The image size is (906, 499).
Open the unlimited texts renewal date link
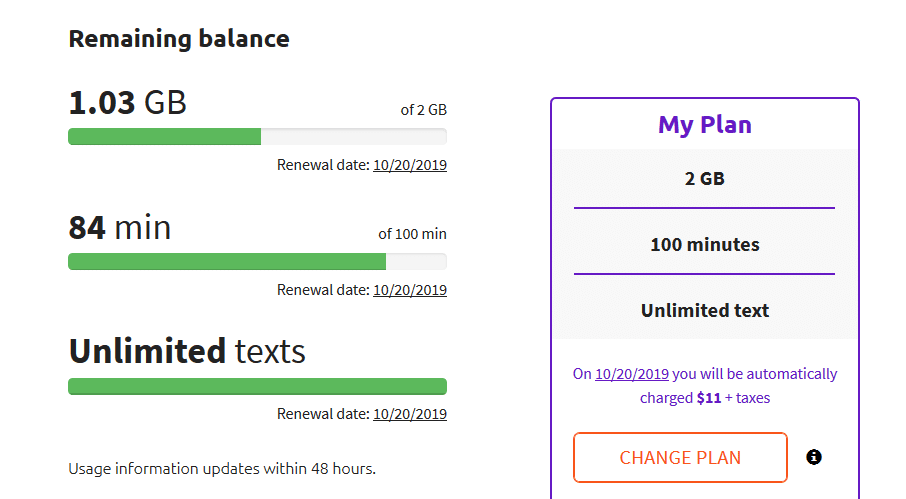click(410, 414)
